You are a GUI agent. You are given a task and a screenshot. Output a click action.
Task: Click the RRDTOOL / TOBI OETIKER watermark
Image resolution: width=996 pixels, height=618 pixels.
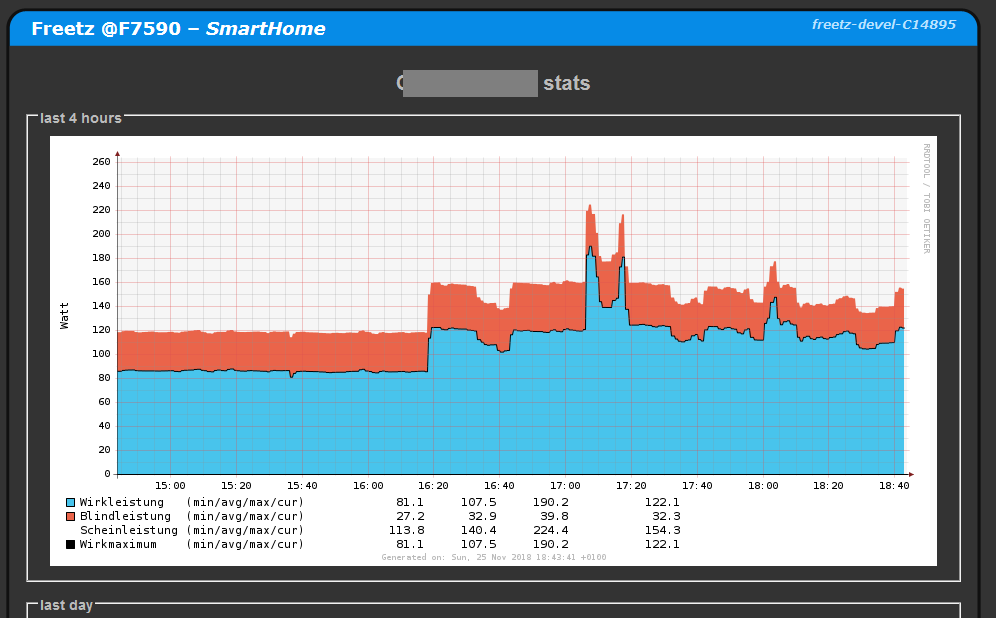[926, 198]
